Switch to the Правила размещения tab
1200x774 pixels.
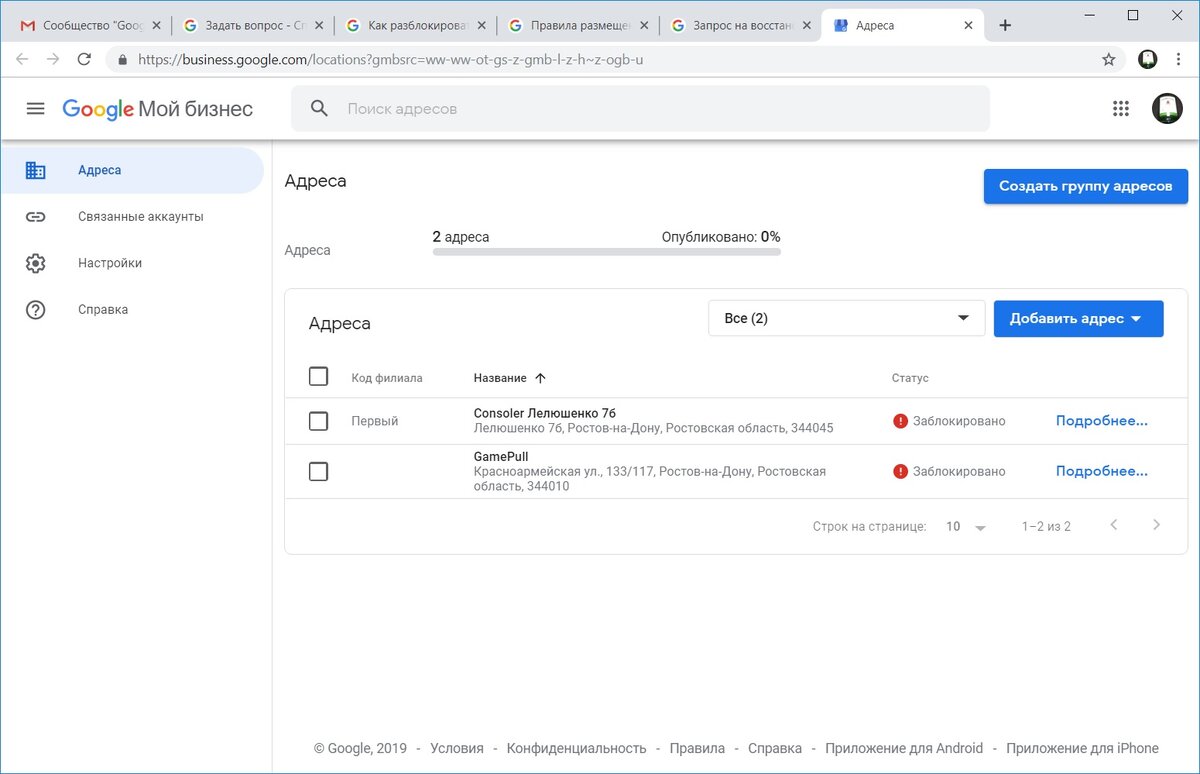pyautogui.click(x=580, y=25)
